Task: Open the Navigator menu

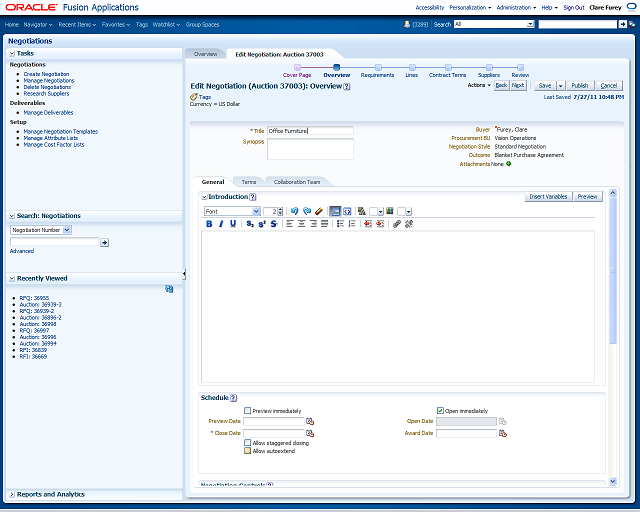Action: (x=38, y=24)
